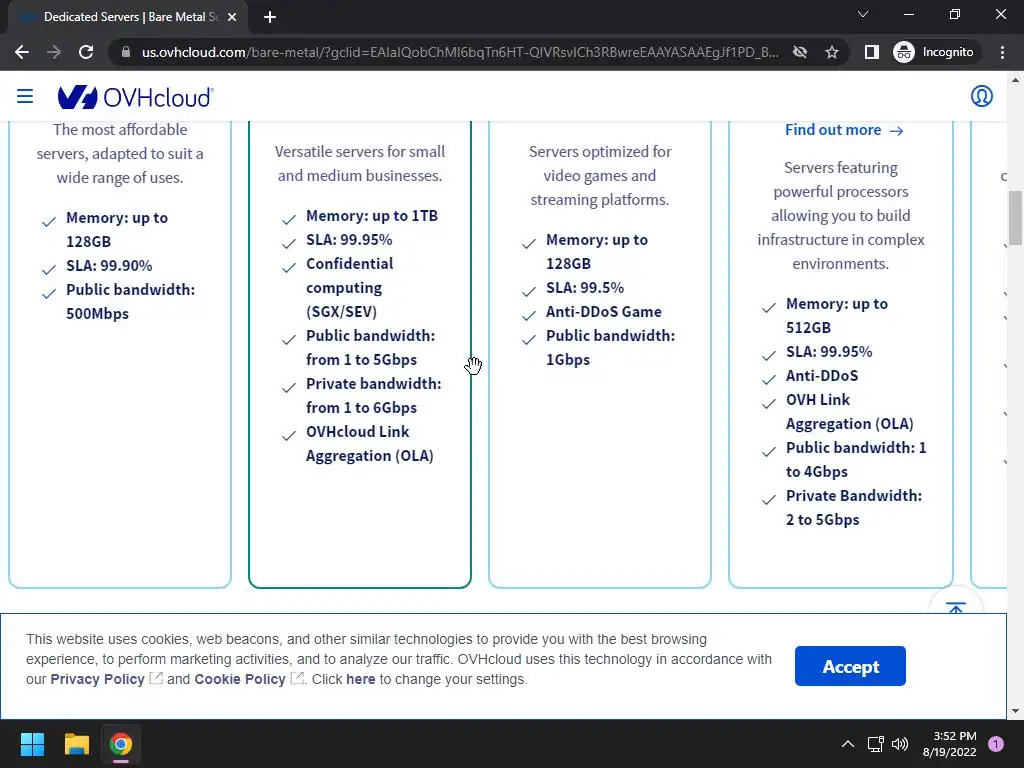This screenshot has height=768, width=1024.
Task: Select the Dedicated Servers browser tab
Action: 127,17
